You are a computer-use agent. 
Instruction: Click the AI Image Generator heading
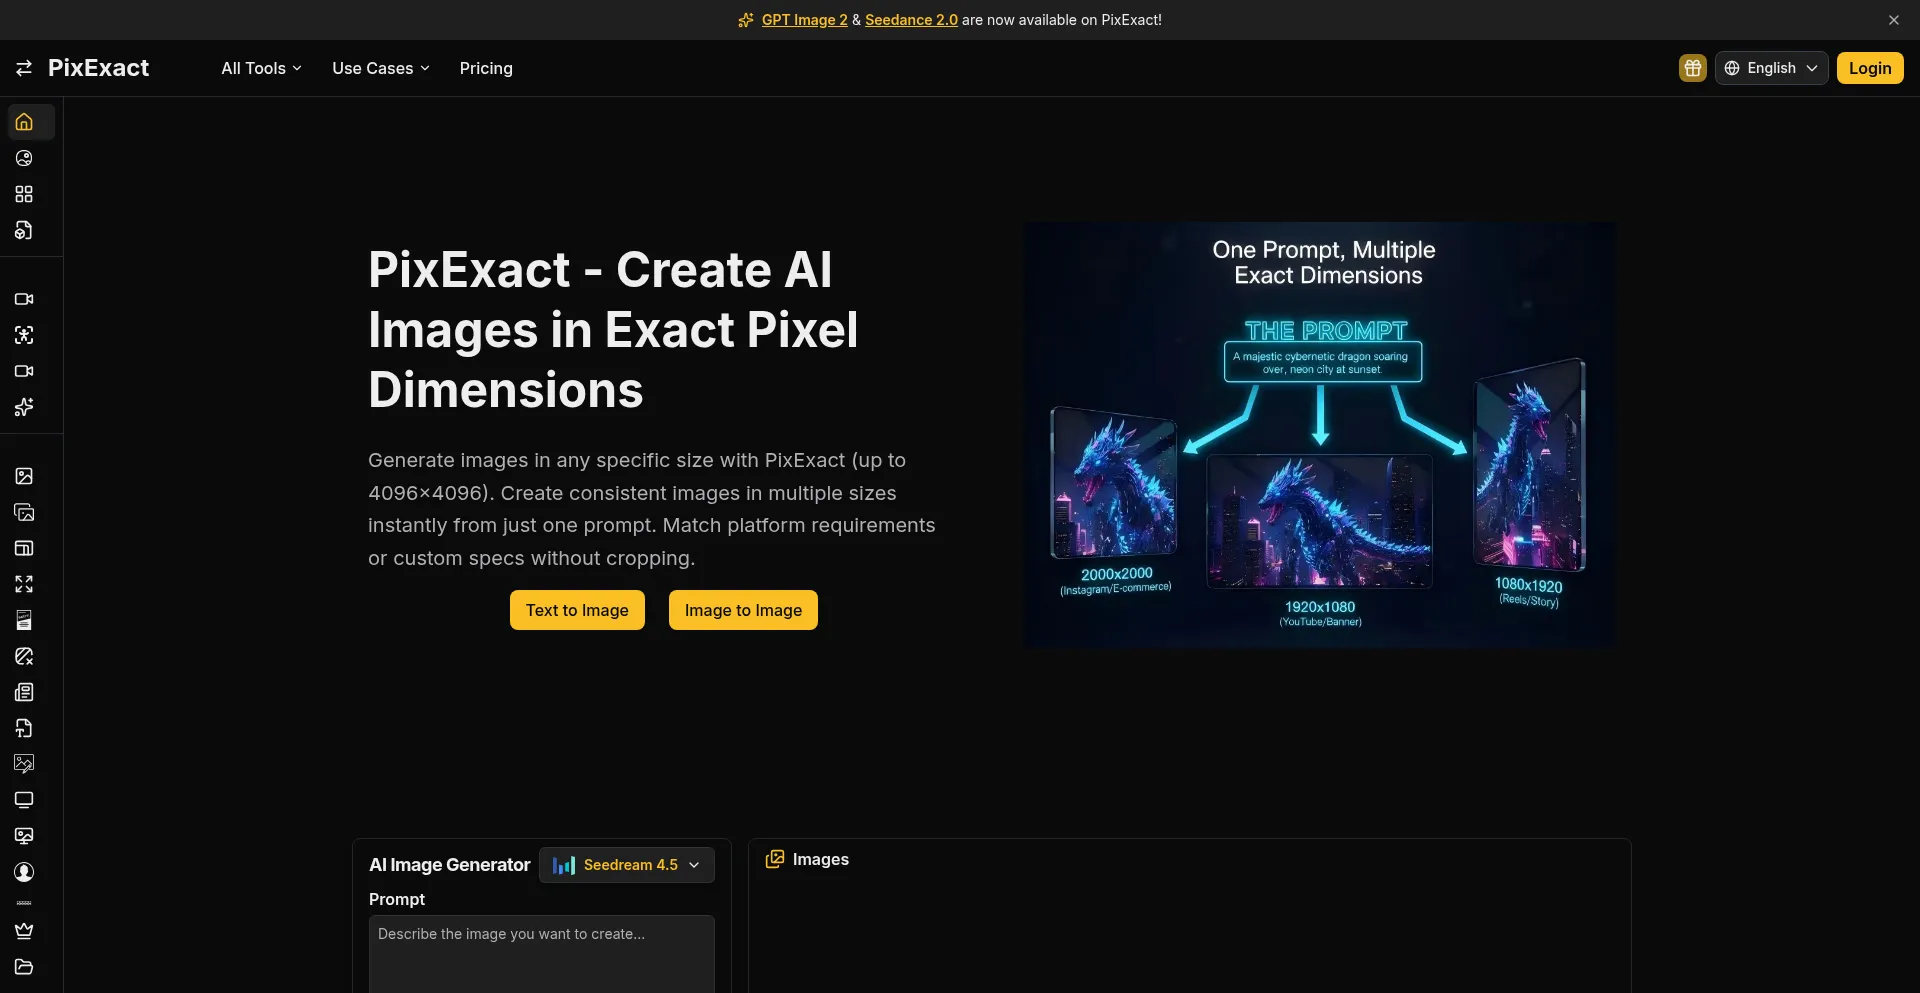(449, 865)
